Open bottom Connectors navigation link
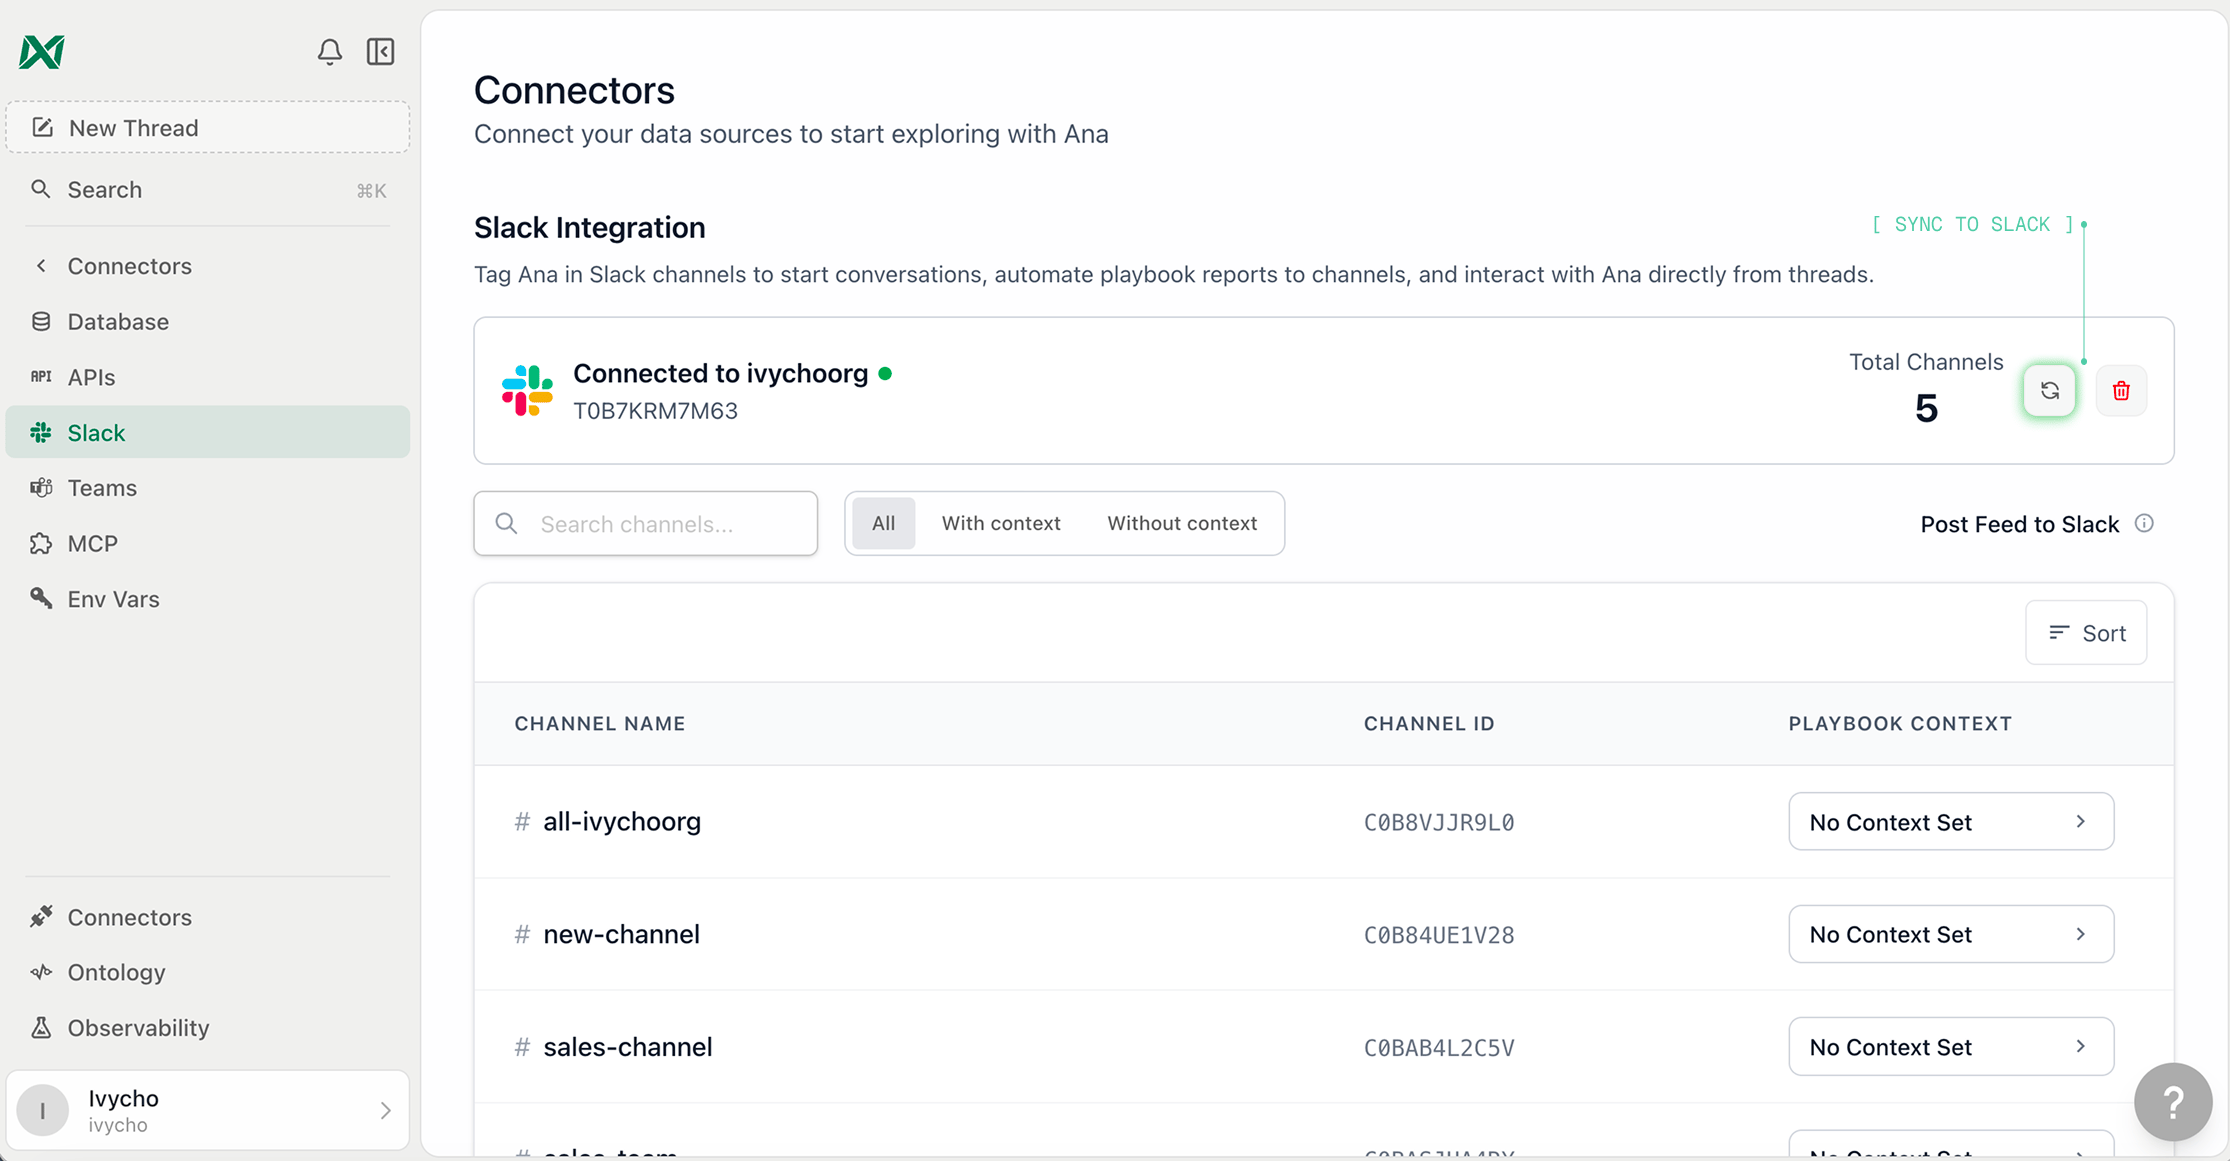This screenshot has height=1161, width=2230. point(208,917)
